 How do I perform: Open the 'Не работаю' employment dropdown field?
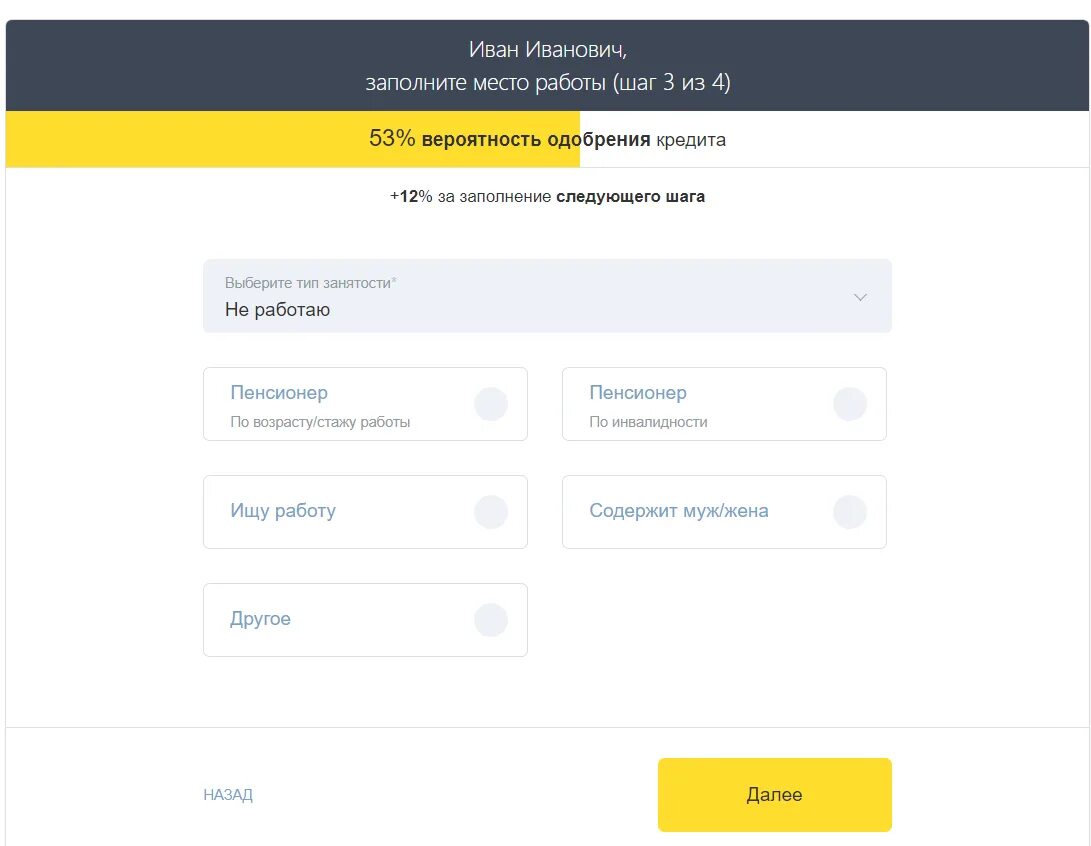point(547,296)
